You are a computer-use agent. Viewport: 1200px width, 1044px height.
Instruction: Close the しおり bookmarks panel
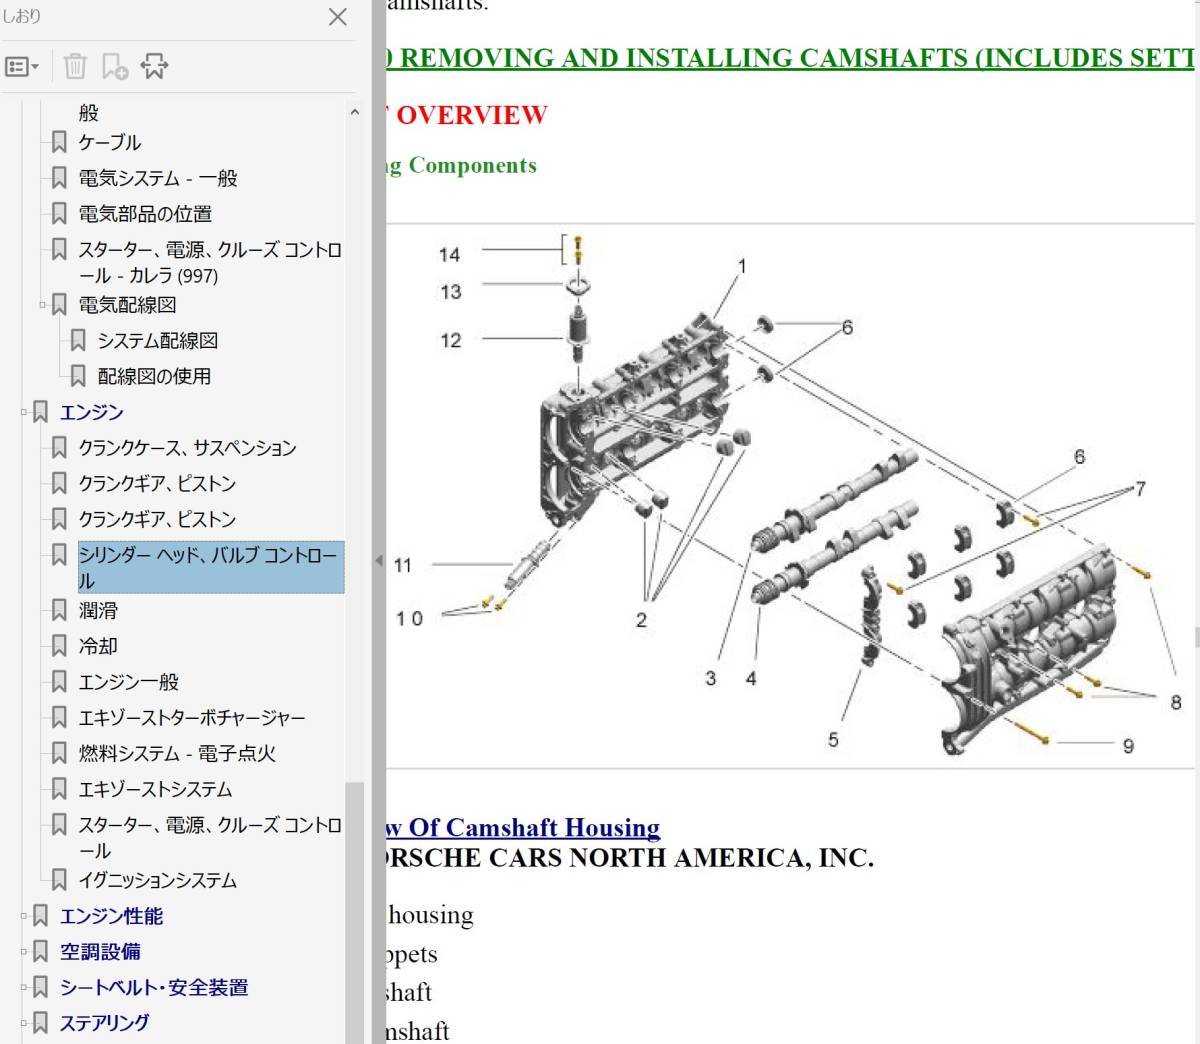coord(338,17)
